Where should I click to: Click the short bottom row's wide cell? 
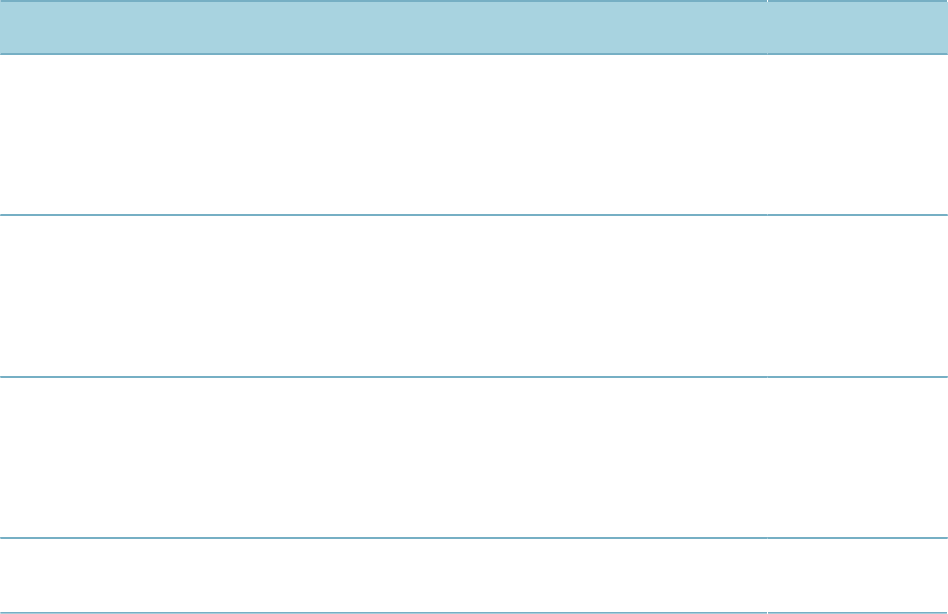(383, 575)
